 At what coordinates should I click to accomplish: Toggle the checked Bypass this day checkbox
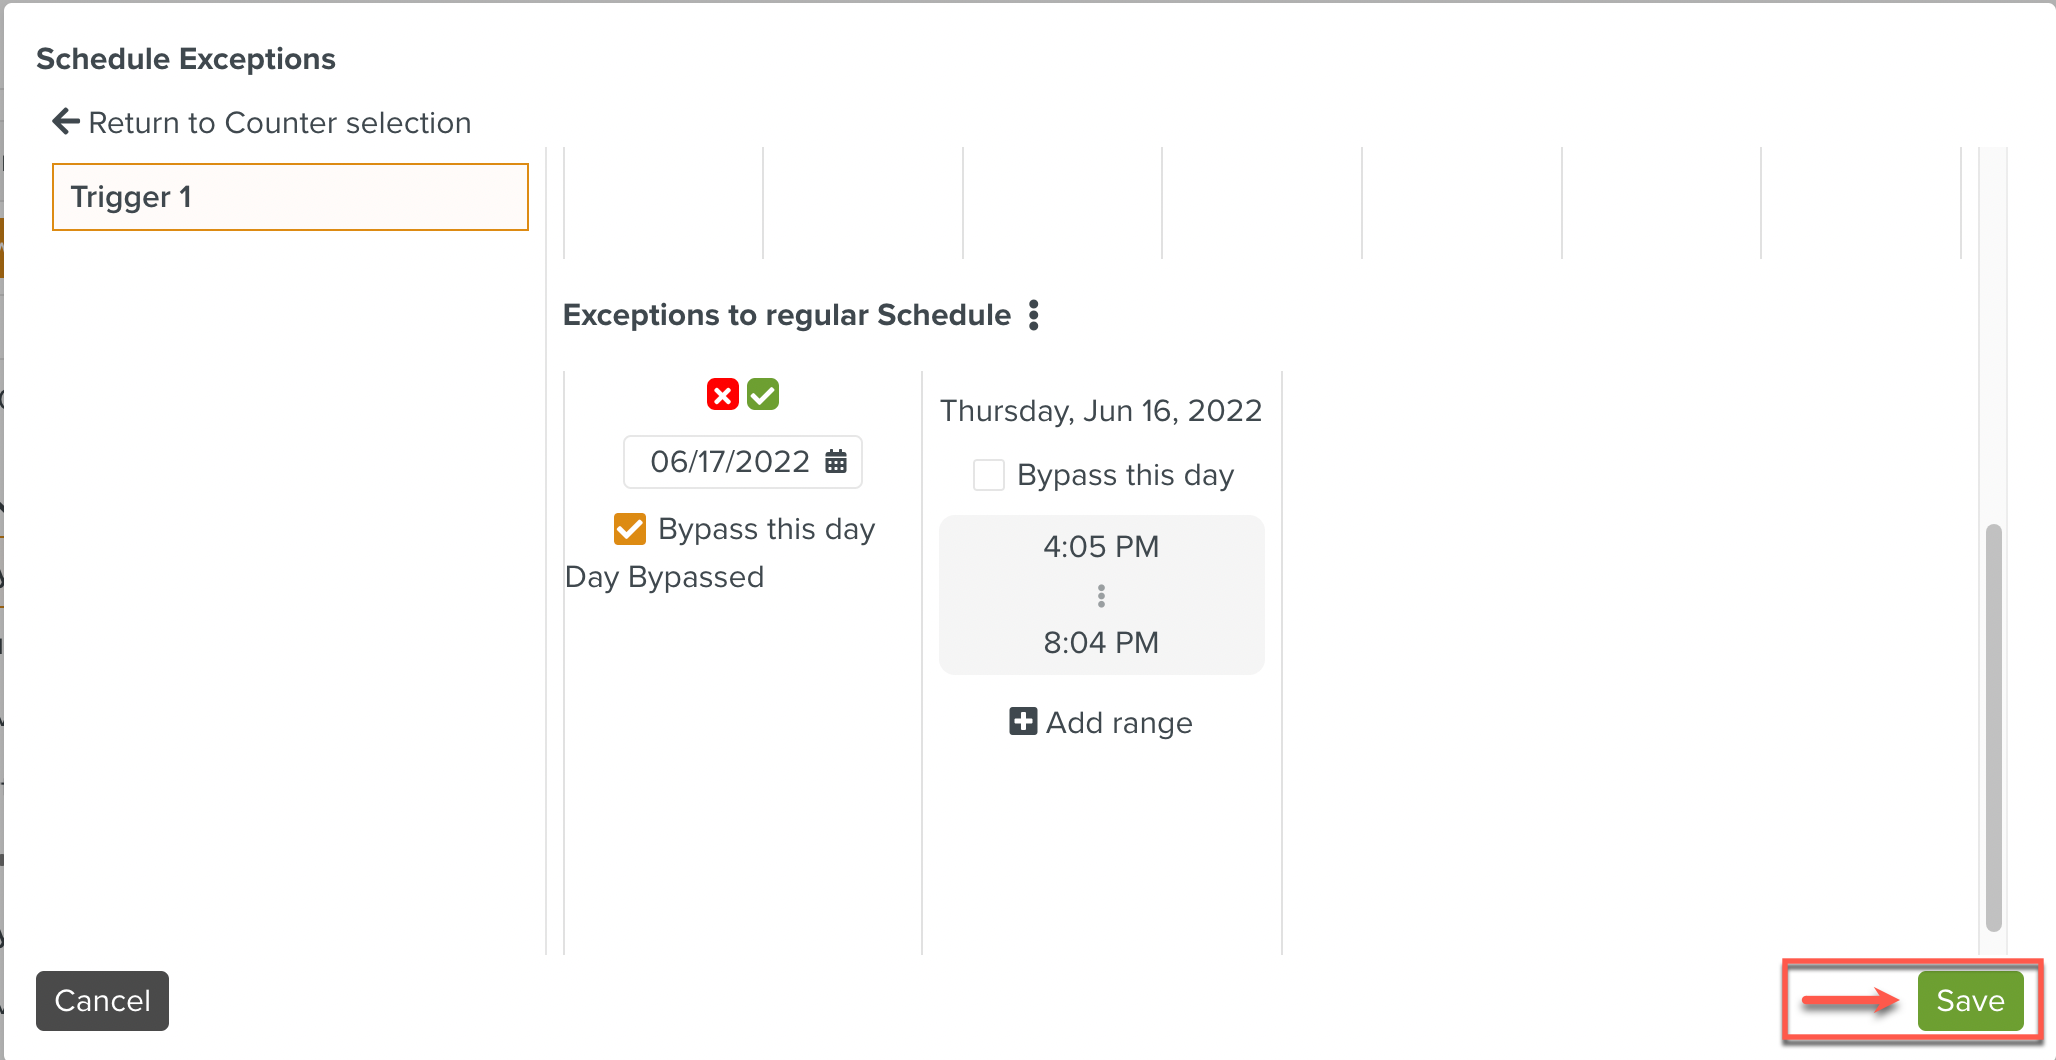629,528
